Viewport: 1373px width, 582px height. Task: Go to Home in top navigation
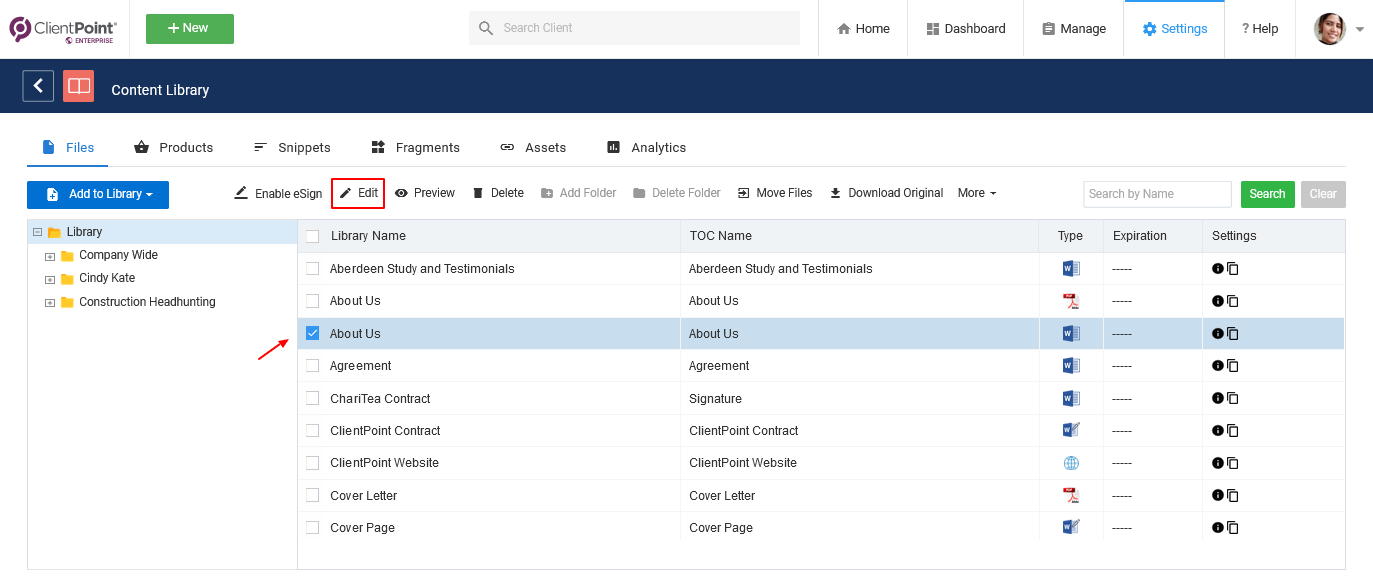tap(863, 29)
